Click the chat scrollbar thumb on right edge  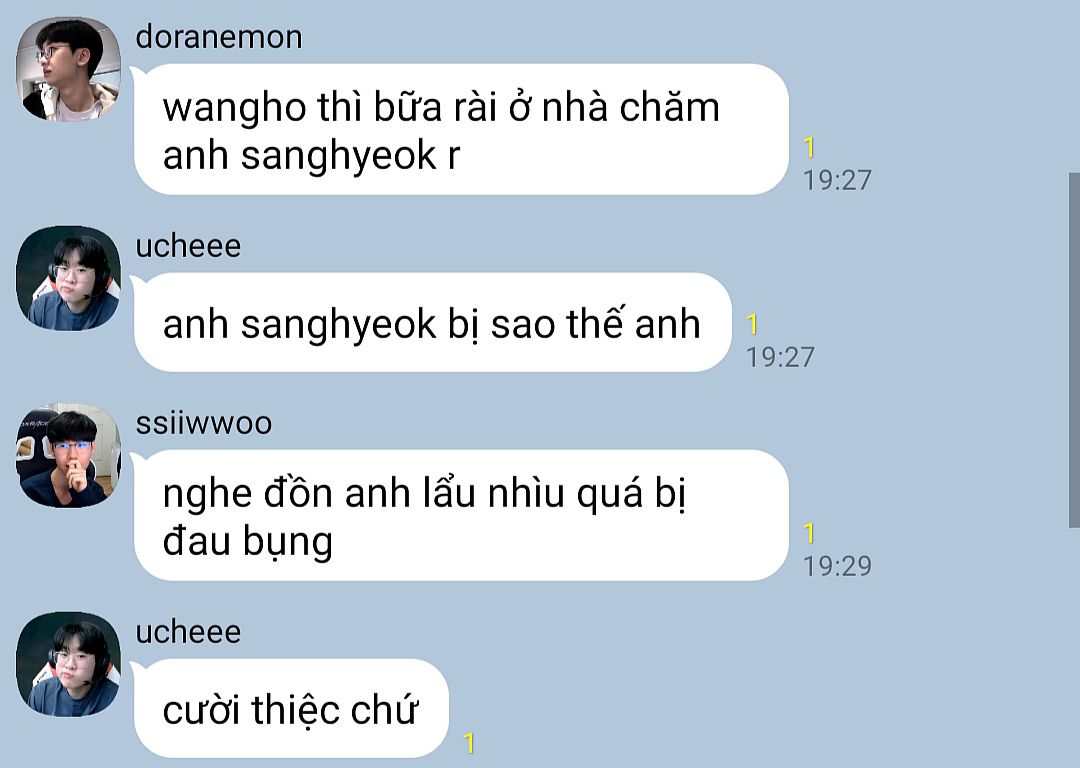pyautogui.click(x=1074, y=351)
